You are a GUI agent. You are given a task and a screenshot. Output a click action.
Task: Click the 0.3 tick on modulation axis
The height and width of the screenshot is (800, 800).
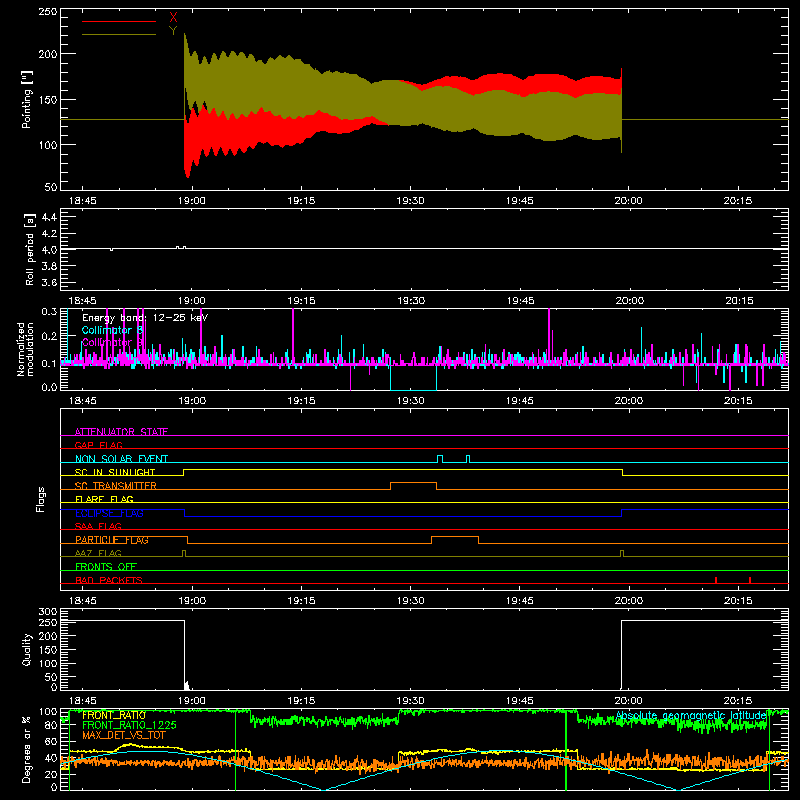tap(49, 311)
